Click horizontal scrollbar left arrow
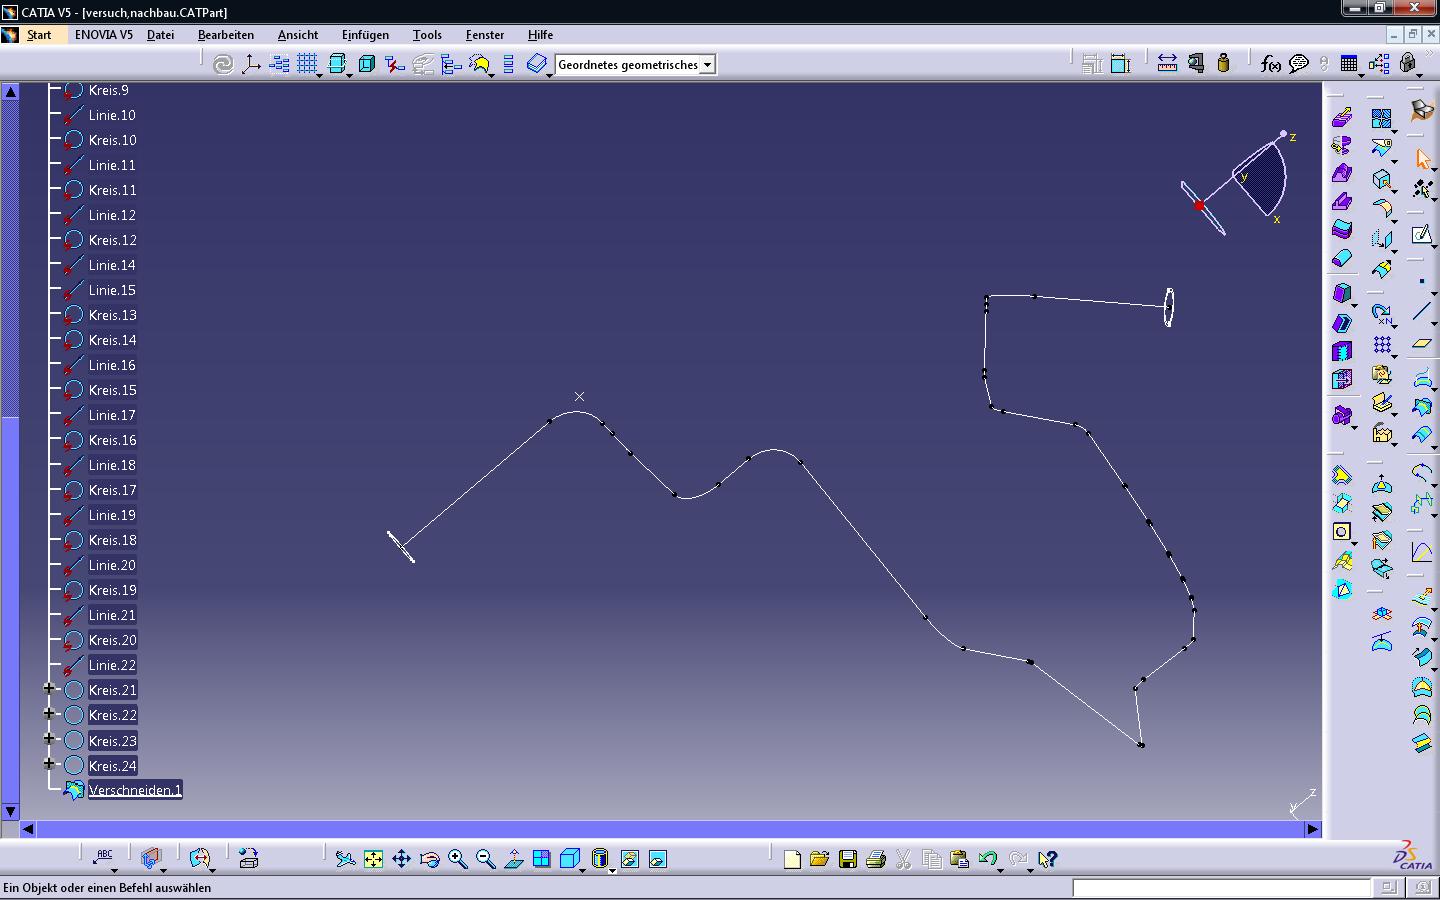The width and height of the screenshot is (1440, 900). point(28,829)
